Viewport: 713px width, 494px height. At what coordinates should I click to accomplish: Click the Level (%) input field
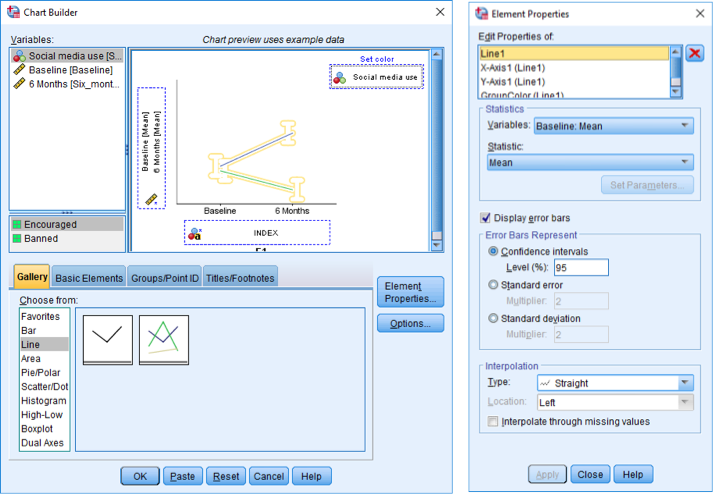click(581, 267)
